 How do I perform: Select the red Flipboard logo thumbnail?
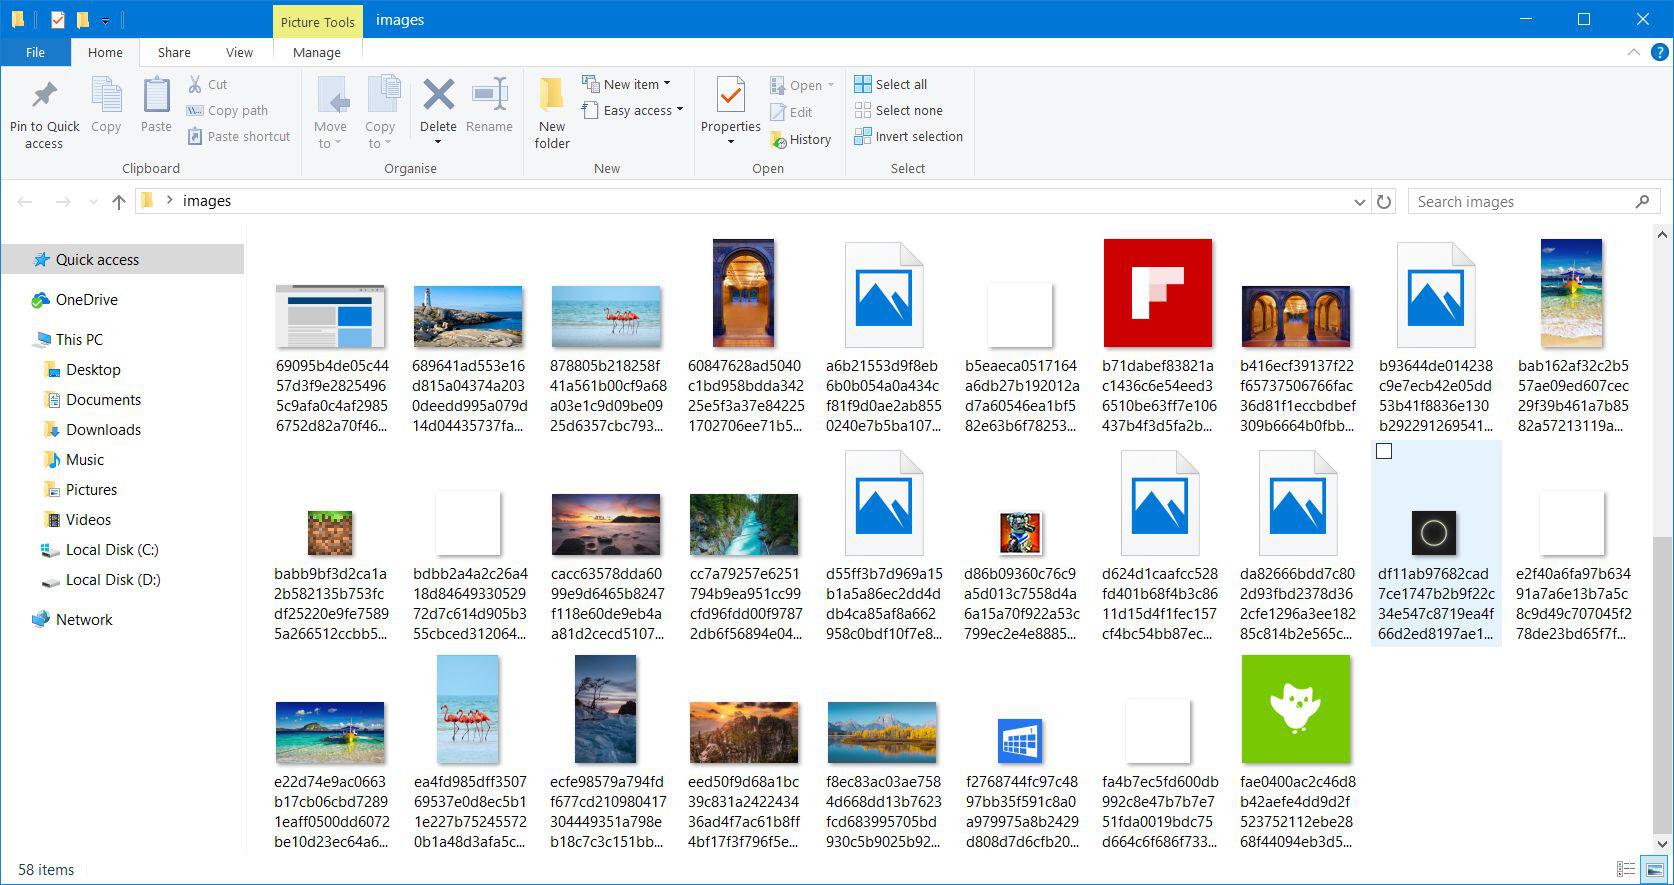(1158, 293)
